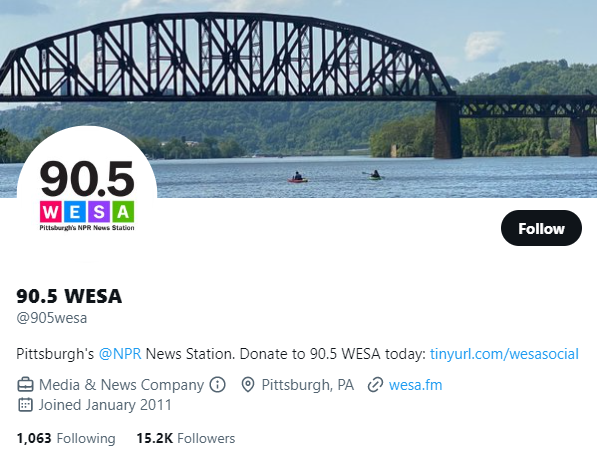Visit the wesa.fm website link
The image size is (597, 476).
coord(415,385)
